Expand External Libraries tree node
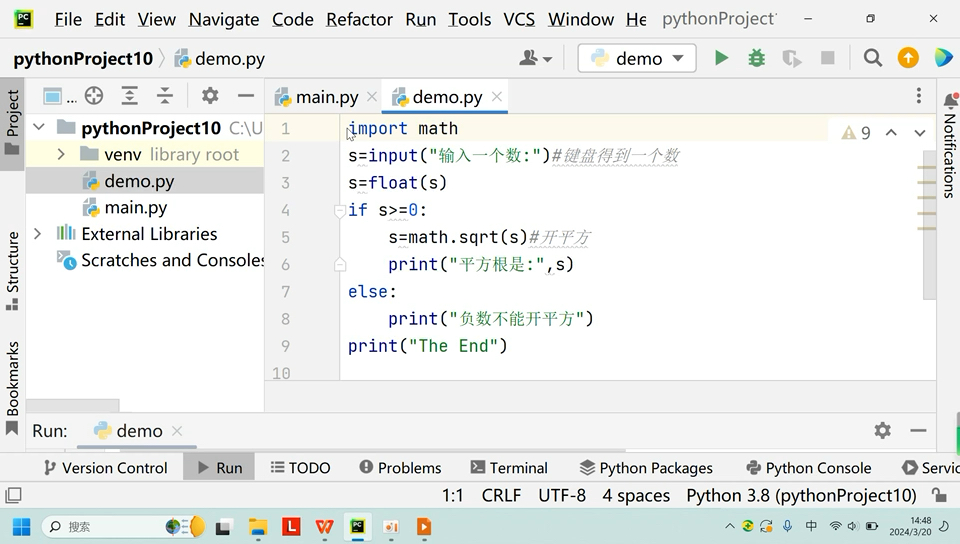960x544 pixels. [x=38, y=234]
